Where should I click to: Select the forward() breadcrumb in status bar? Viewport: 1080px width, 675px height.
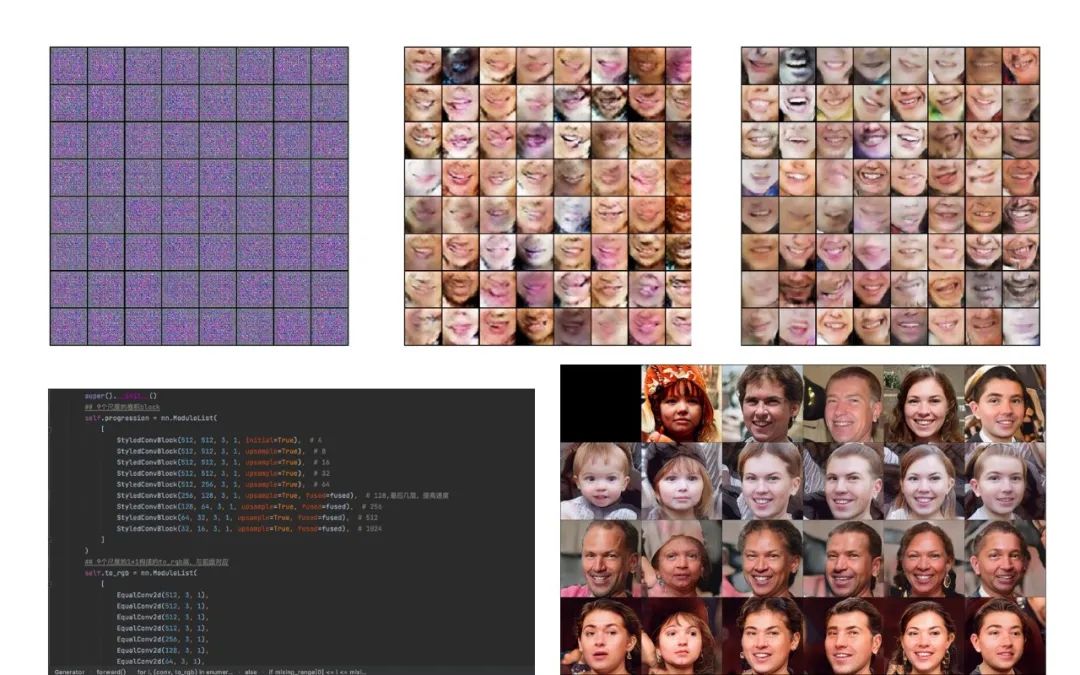(x=111, y=672)
